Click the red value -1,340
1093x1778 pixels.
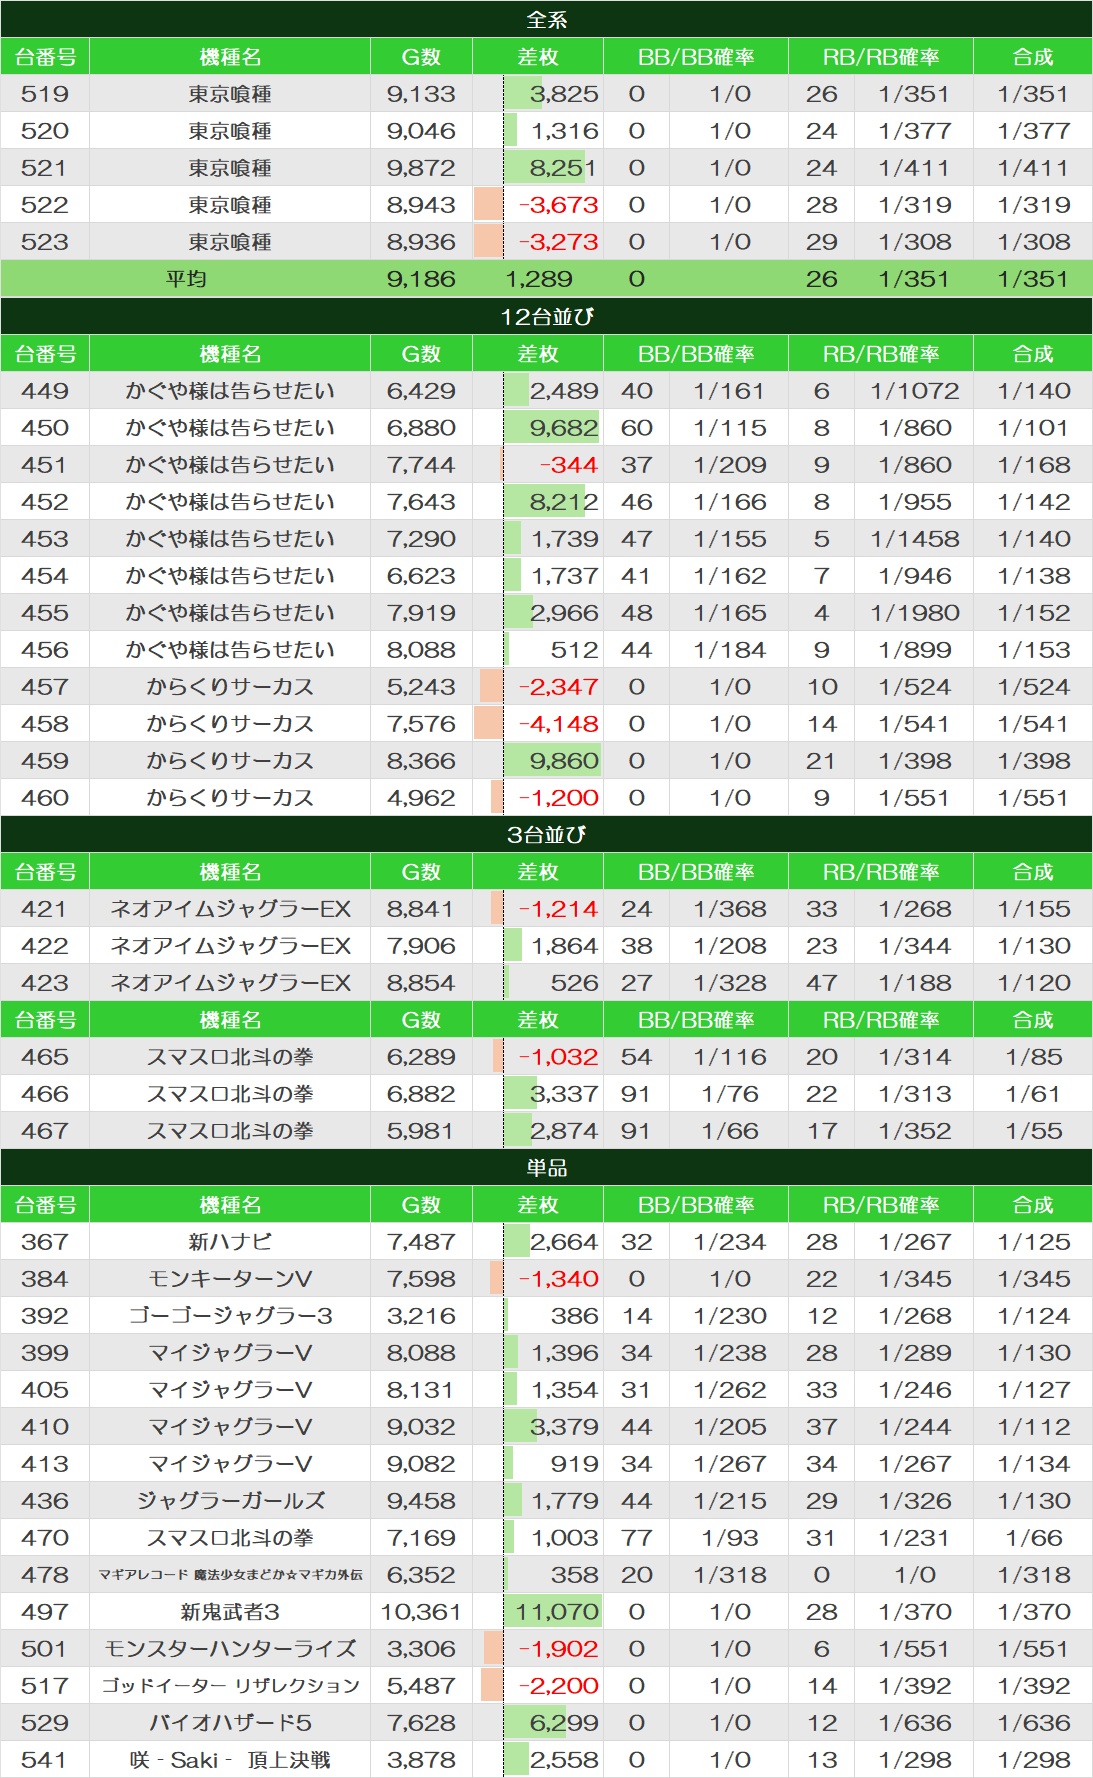pos(558,1279)
